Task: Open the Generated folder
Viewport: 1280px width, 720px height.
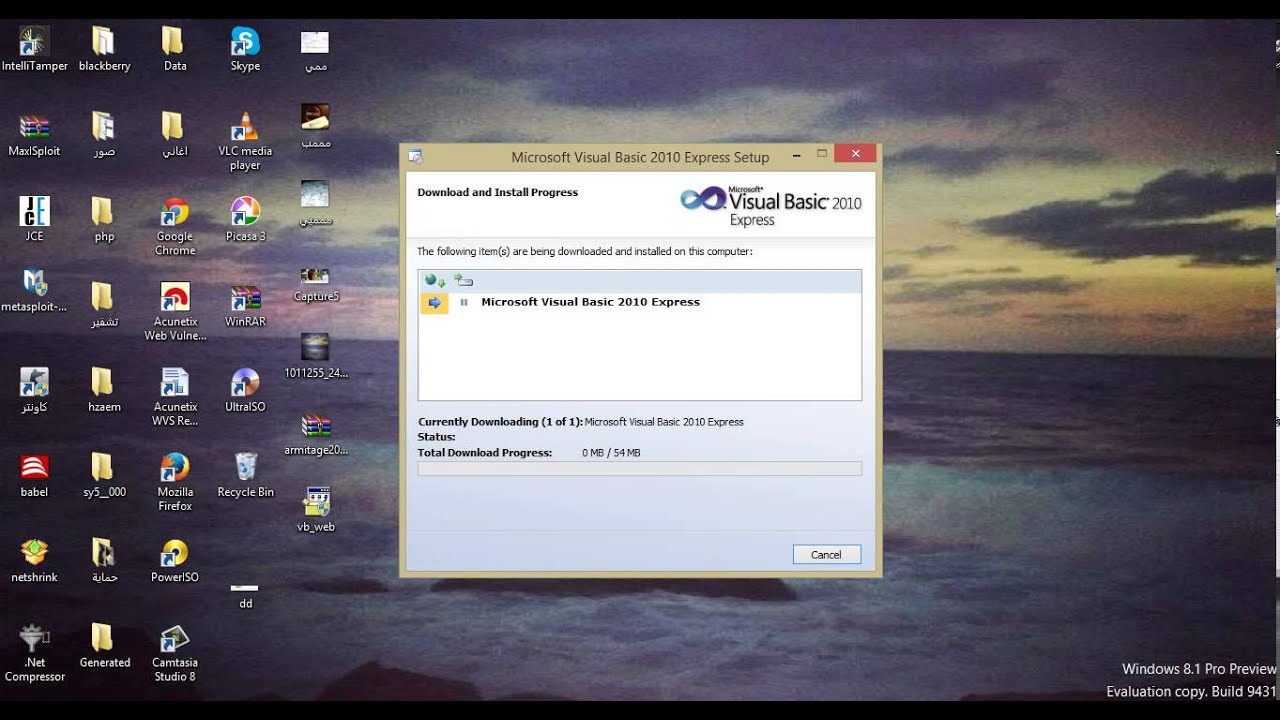Action: [x=104, y=637]
